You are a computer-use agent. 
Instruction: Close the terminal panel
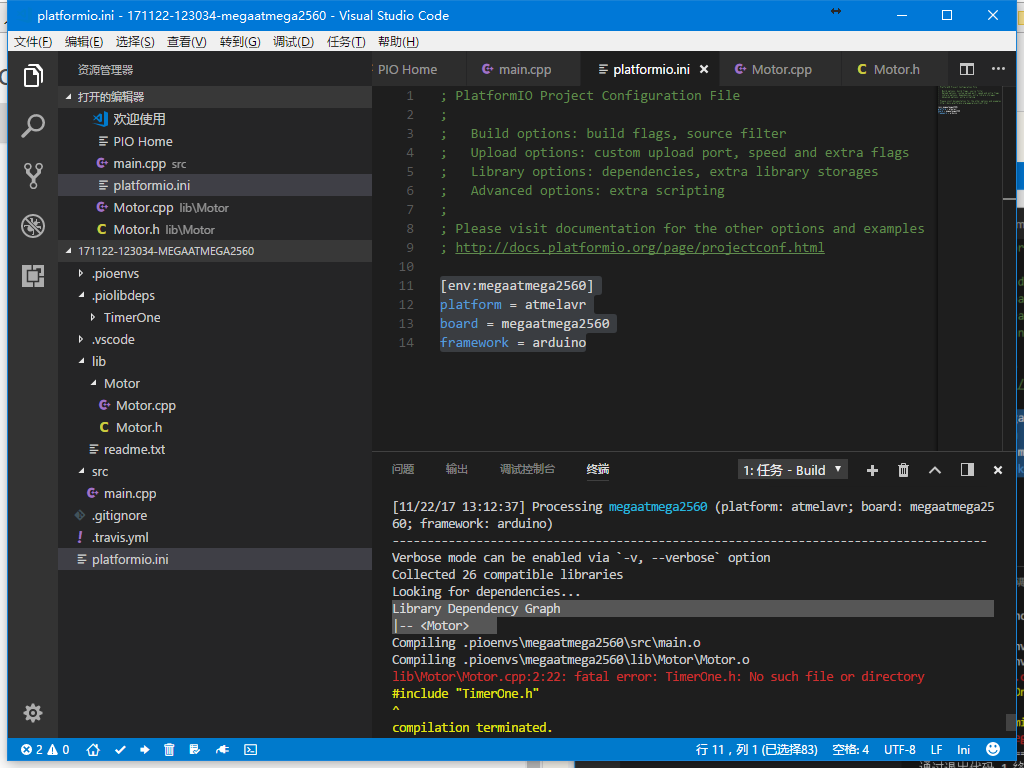(x=998, y=470)
